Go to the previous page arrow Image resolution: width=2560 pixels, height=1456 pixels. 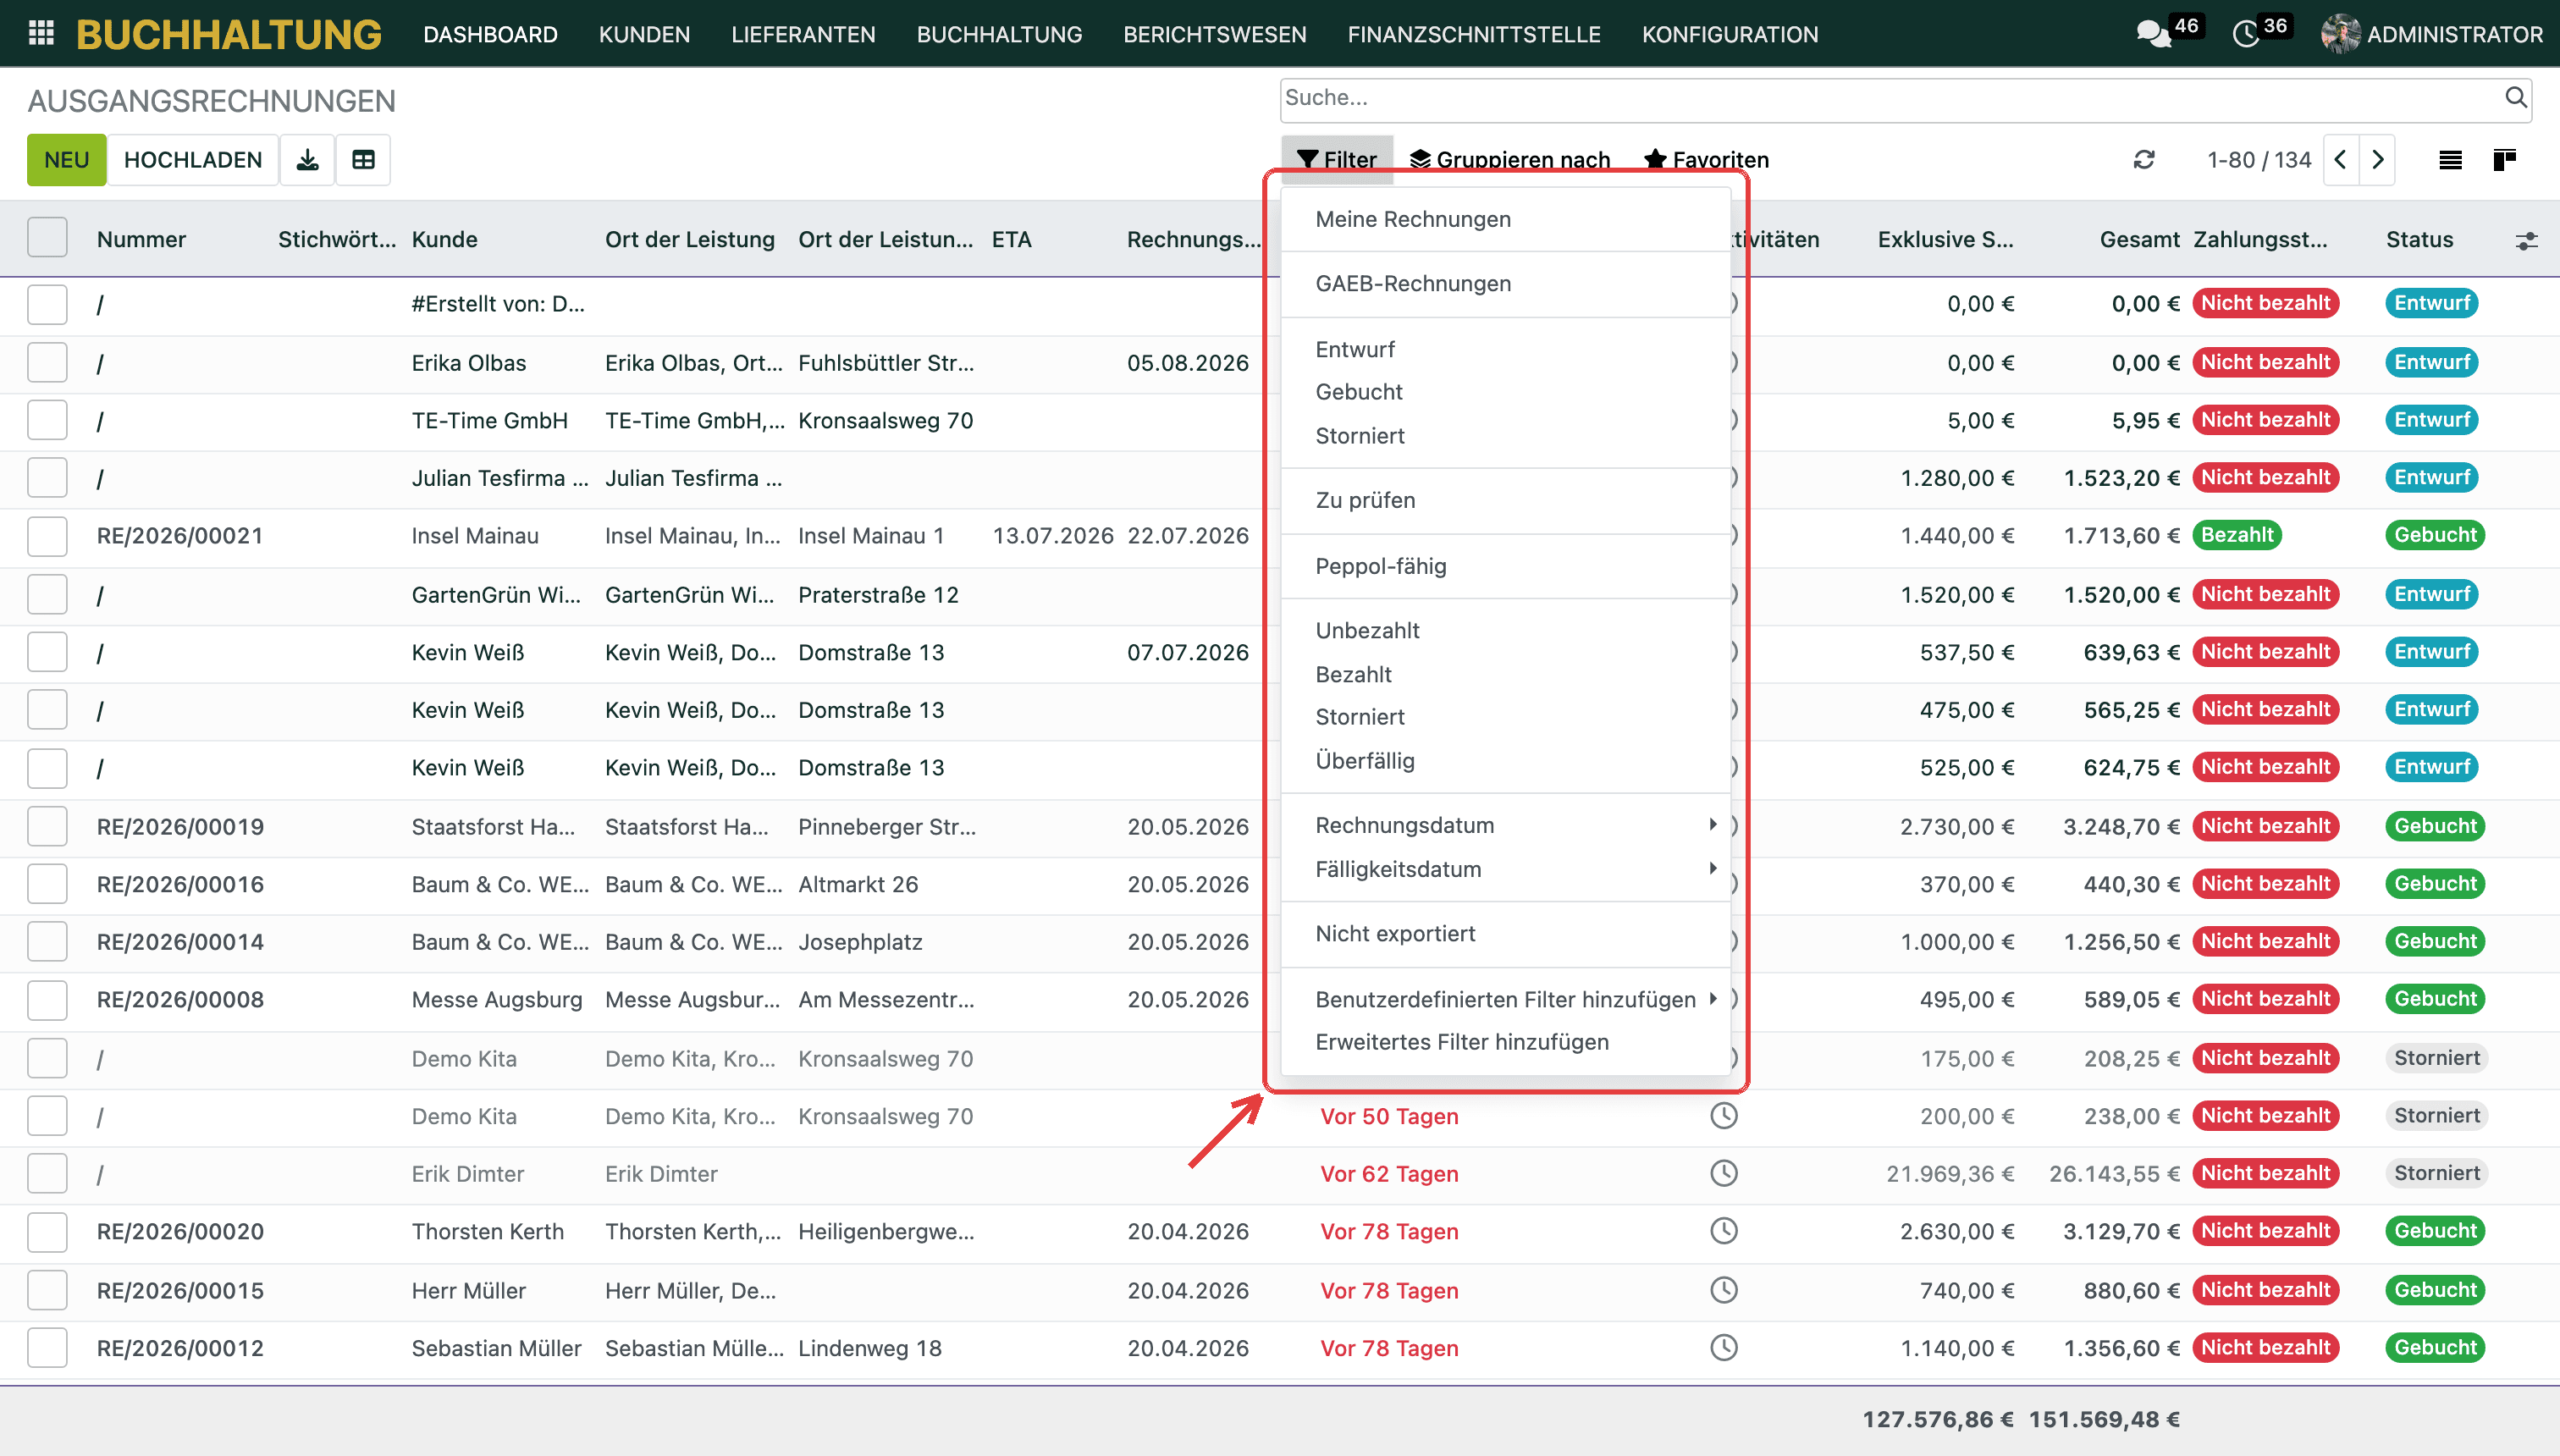(2341, 160)
